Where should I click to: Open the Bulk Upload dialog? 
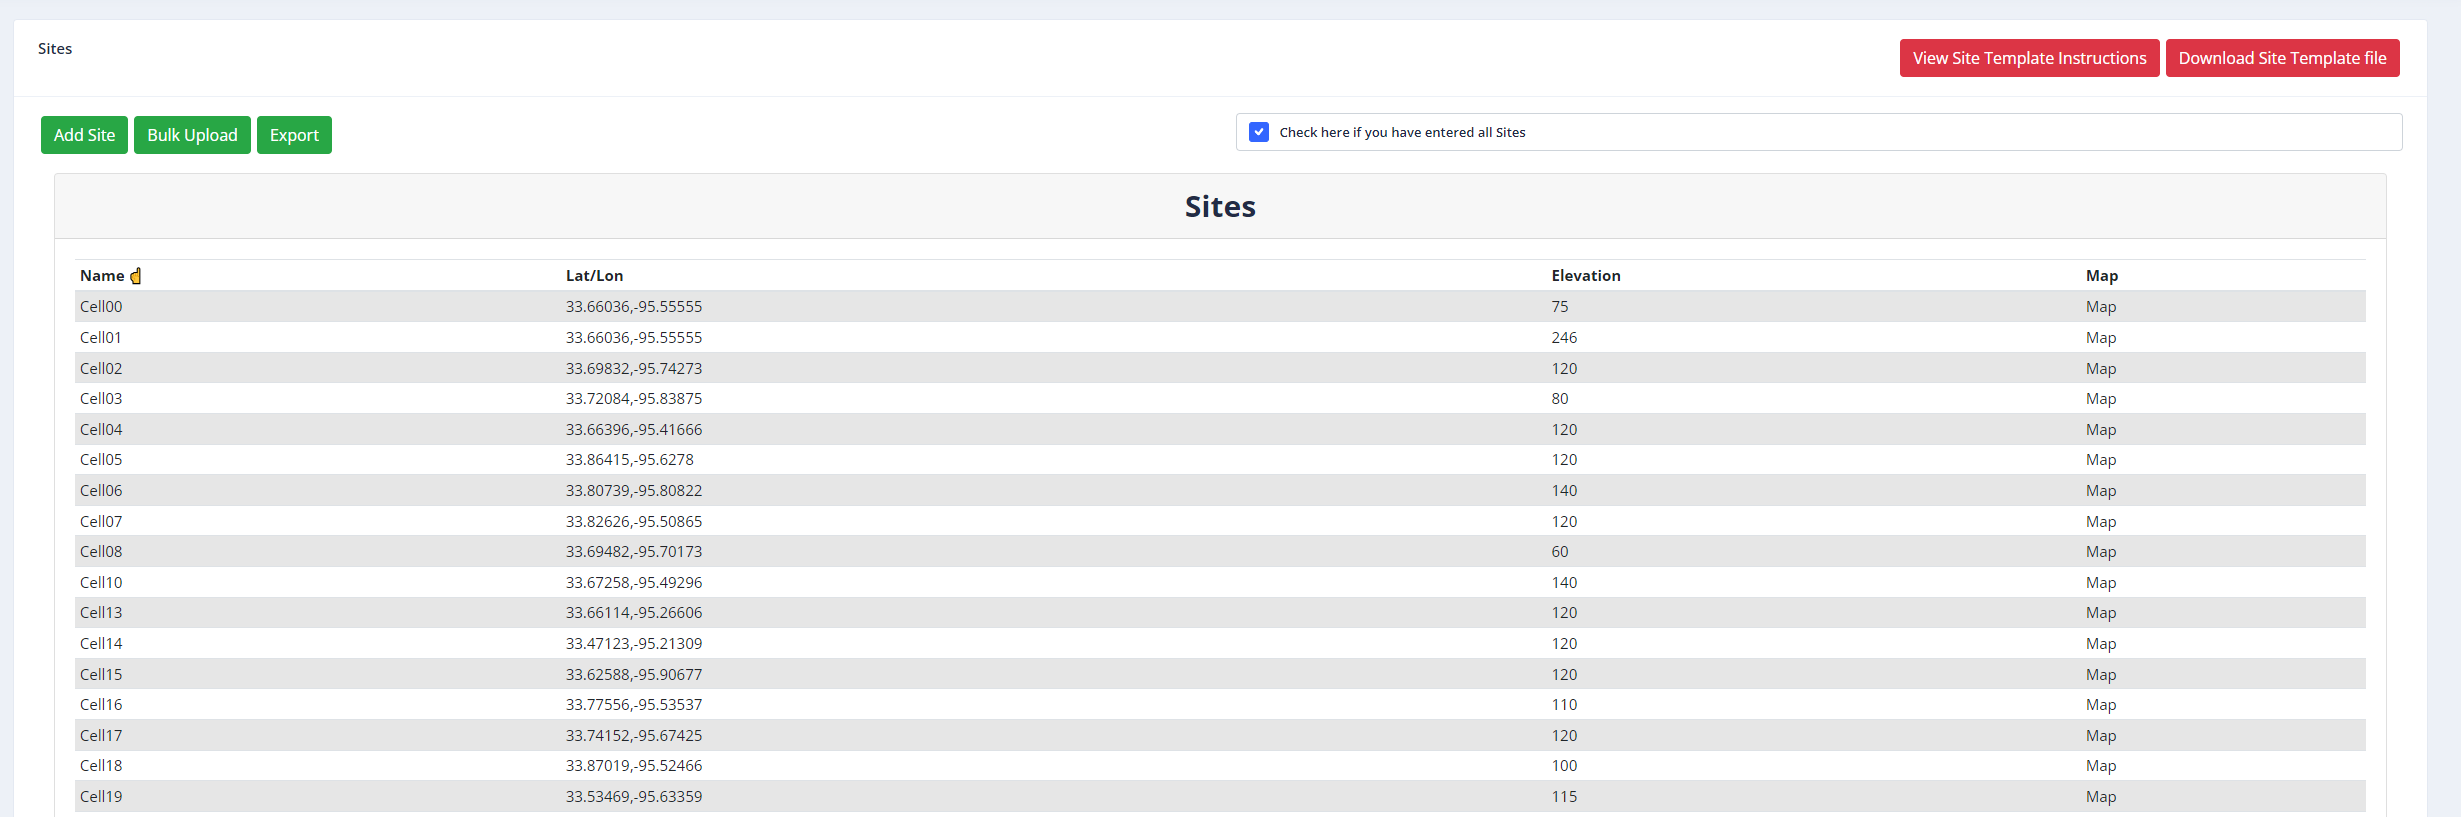click(x=192, y=135)
